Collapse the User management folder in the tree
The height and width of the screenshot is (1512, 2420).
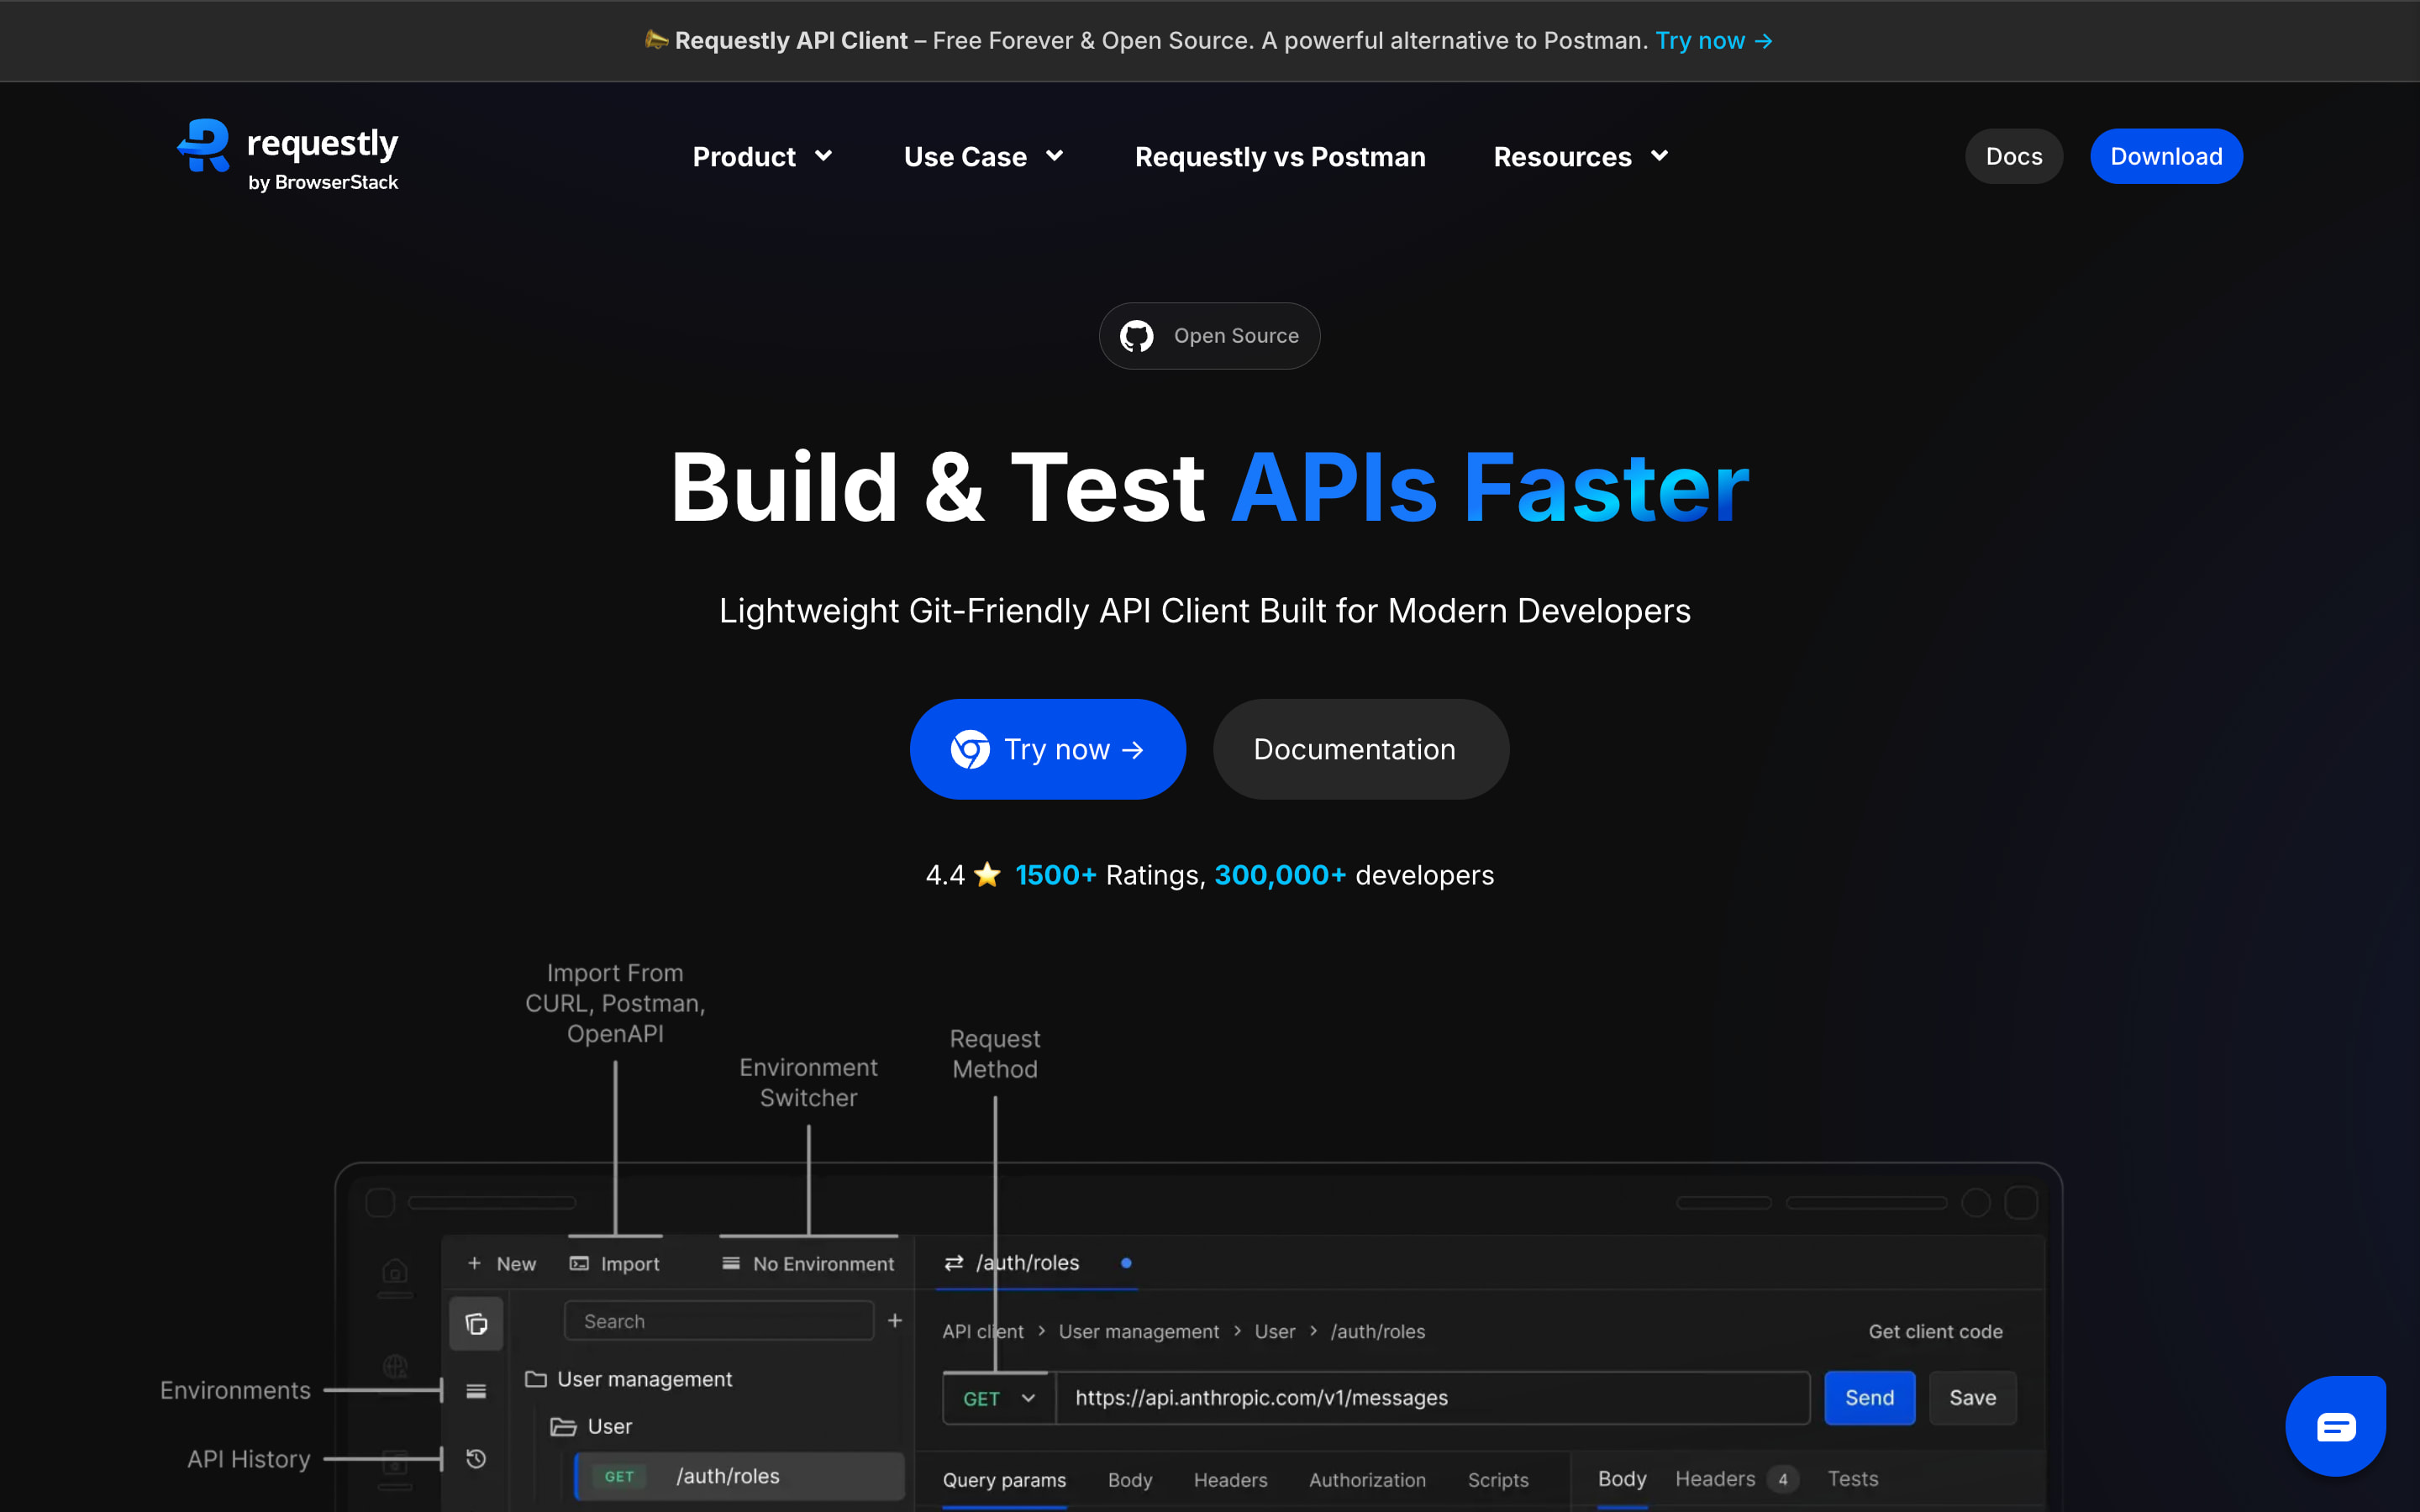click(x=629, y=1379)
